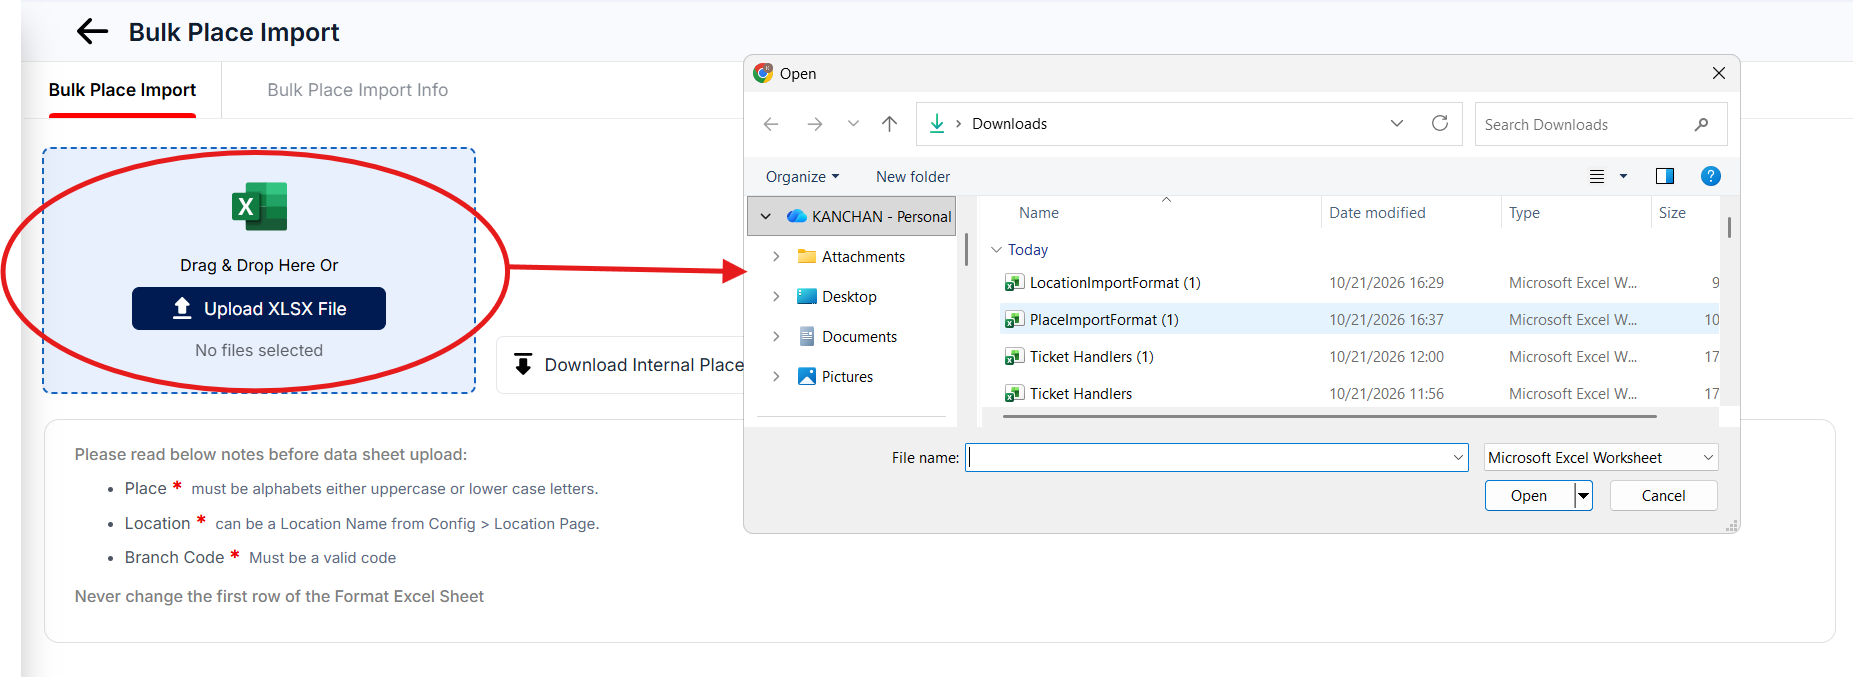Click the forward arrow in Open dialog
1853x677 pixels.
coord(815,124)
